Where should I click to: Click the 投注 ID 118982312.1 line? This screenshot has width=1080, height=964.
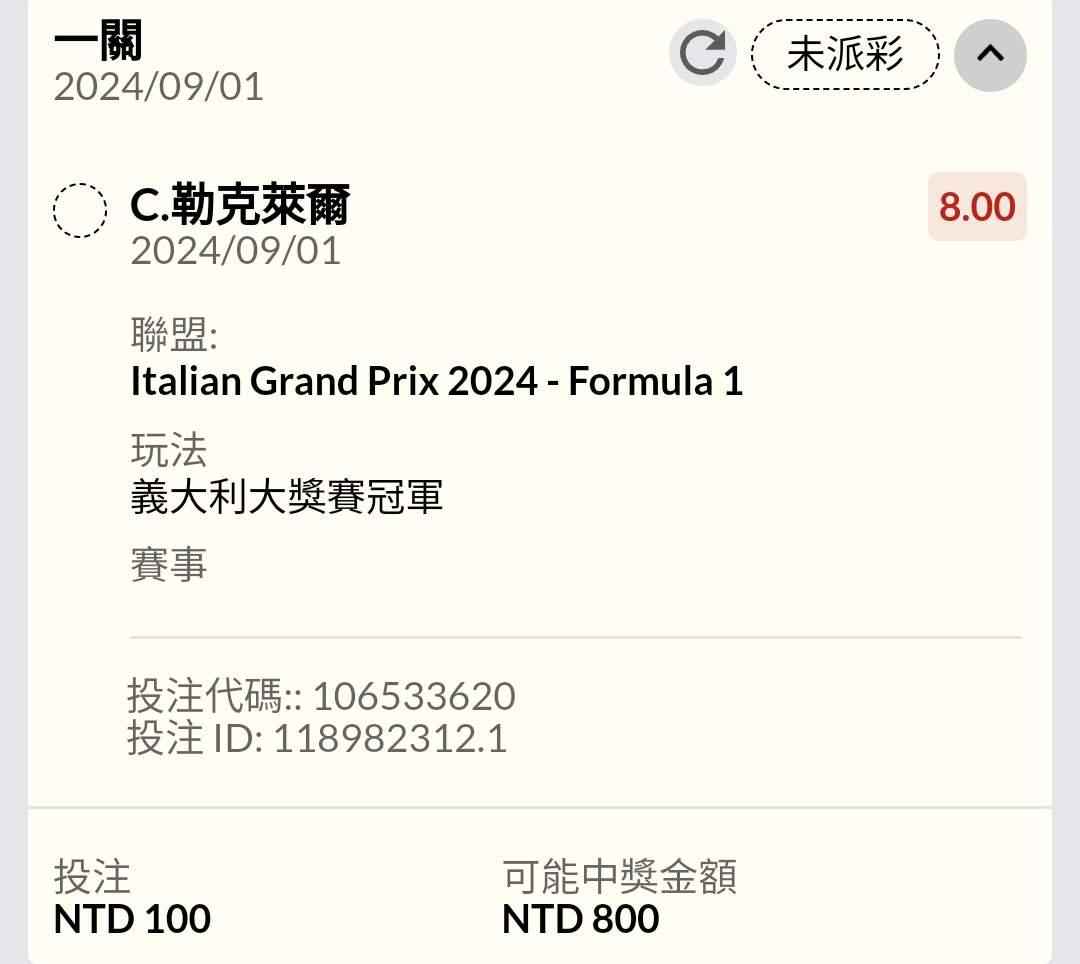pos(317,739)
